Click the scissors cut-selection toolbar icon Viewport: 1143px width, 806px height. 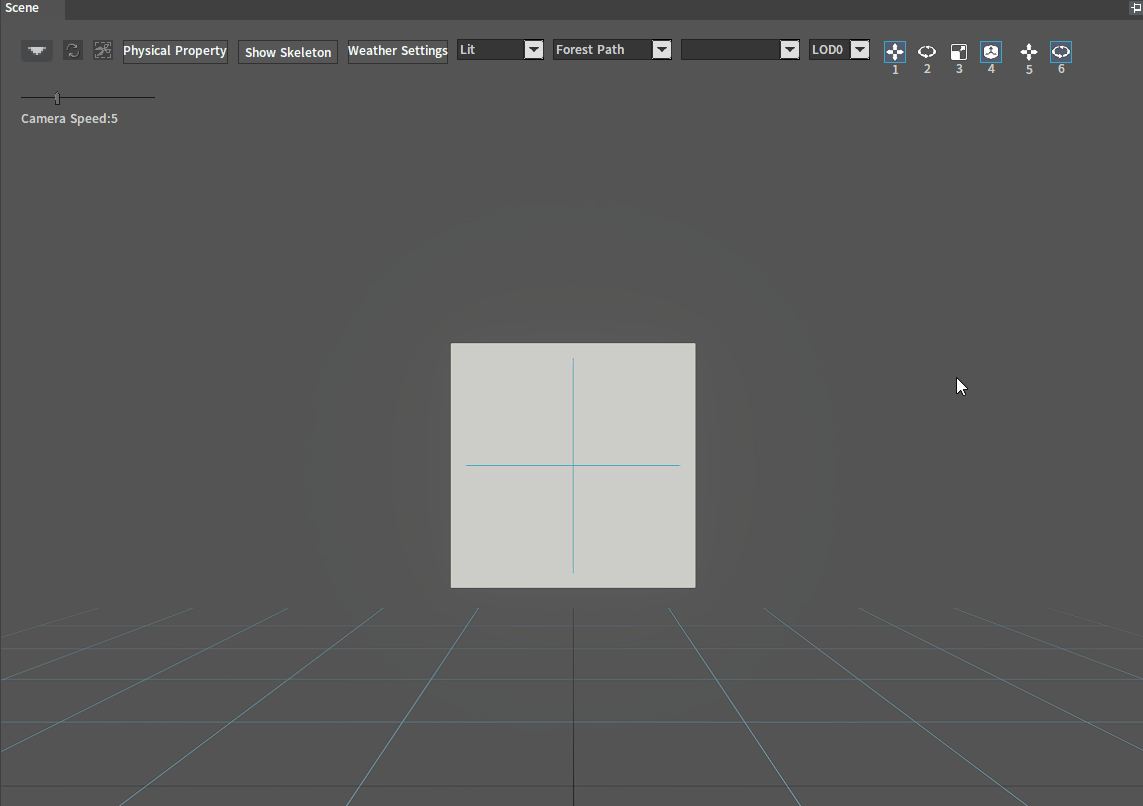103,50
